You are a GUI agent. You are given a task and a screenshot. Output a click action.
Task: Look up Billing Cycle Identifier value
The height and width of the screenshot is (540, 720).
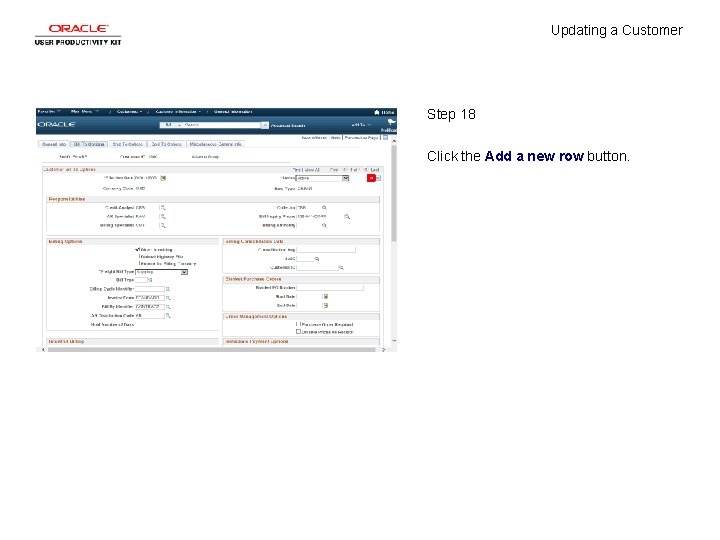click(x=168, y=289)
